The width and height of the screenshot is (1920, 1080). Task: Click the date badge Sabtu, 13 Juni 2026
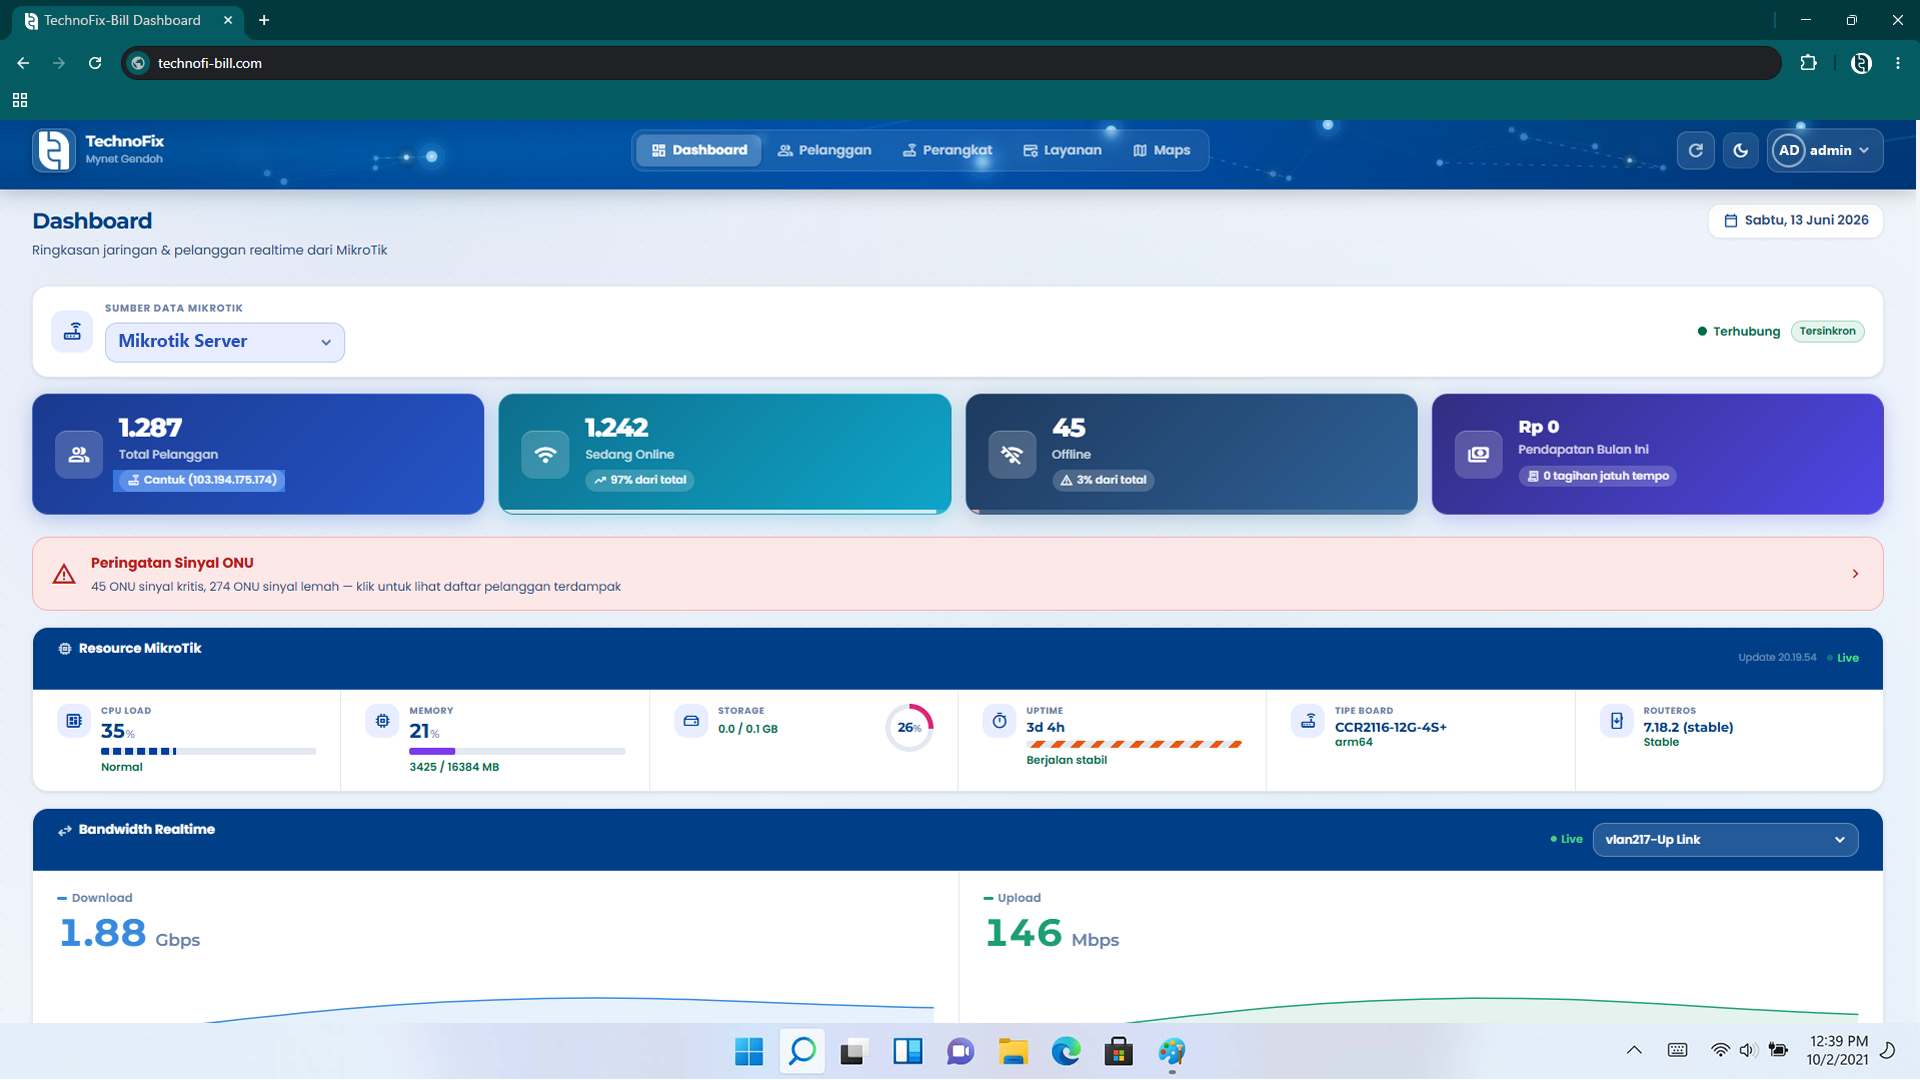pyautogui.click(x=1796, y=221)
